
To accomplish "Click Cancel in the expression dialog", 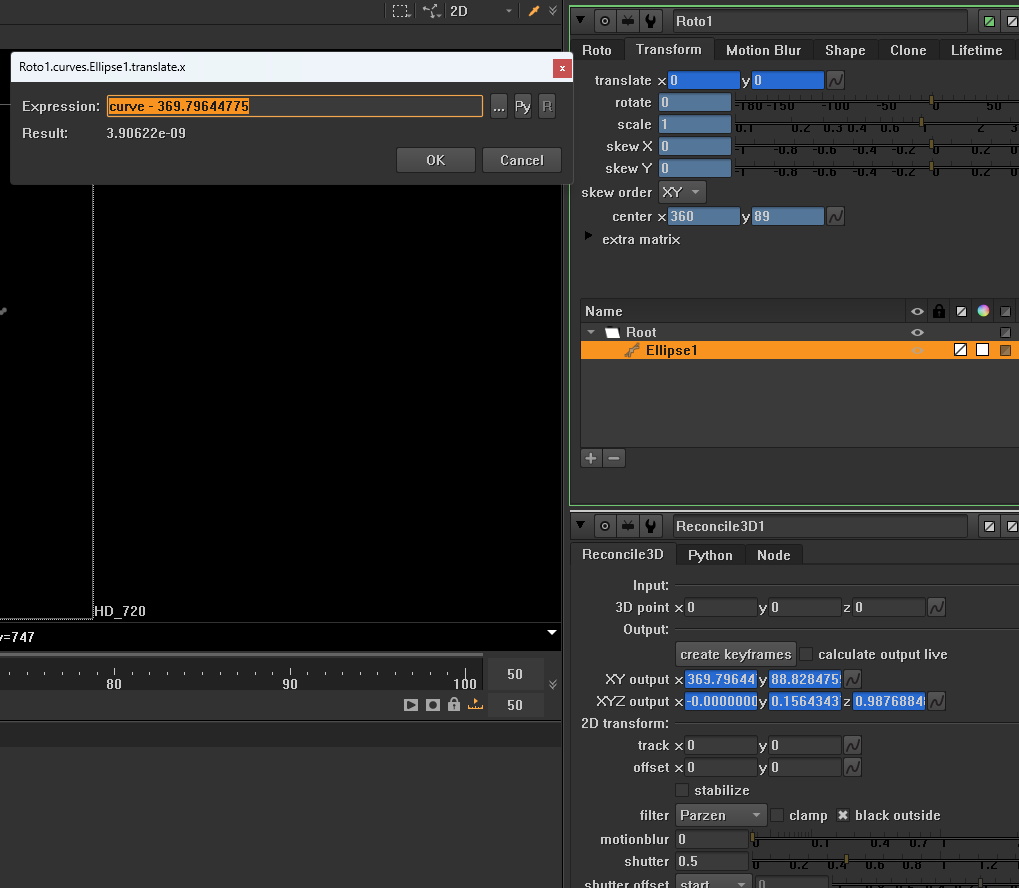I will point(521,160).
